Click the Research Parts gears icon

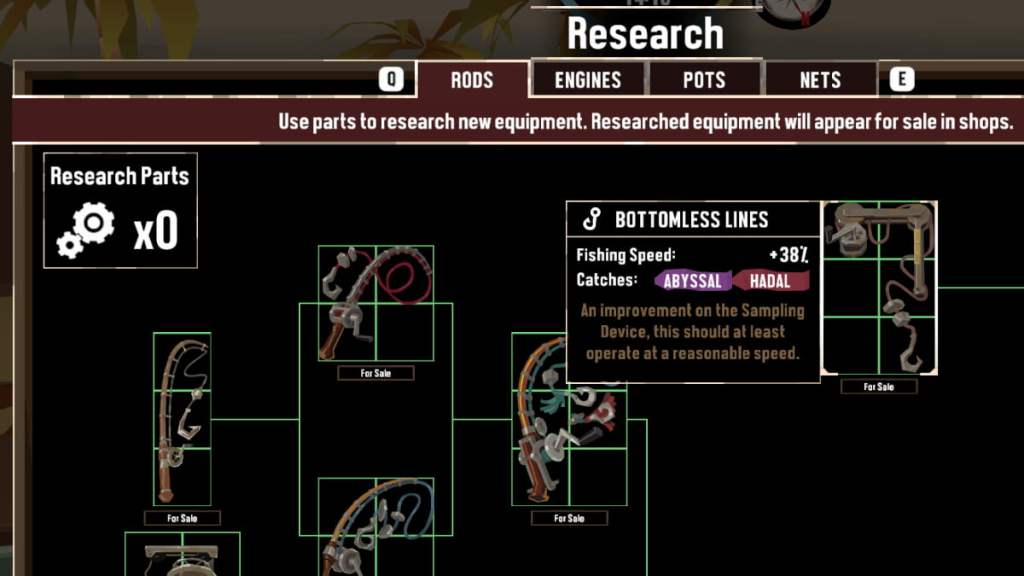coord(86,230)
